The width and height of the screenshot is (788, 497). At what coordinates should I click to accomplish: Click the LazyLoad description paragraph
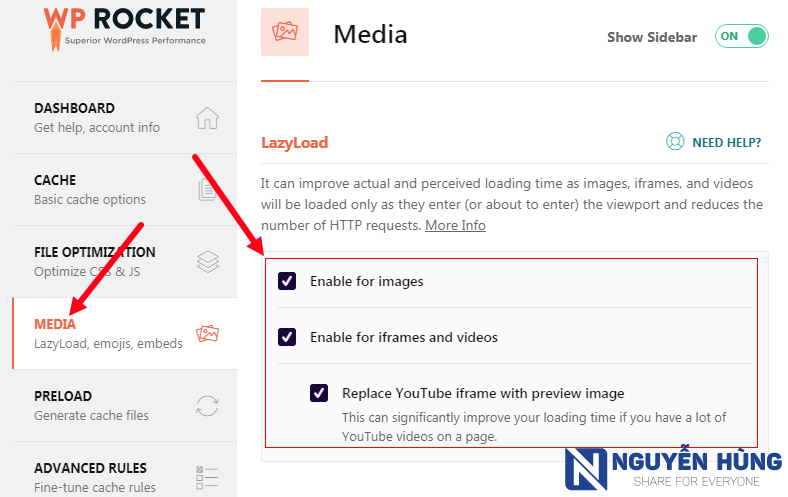pyautogui.click(x=512, y=204)
